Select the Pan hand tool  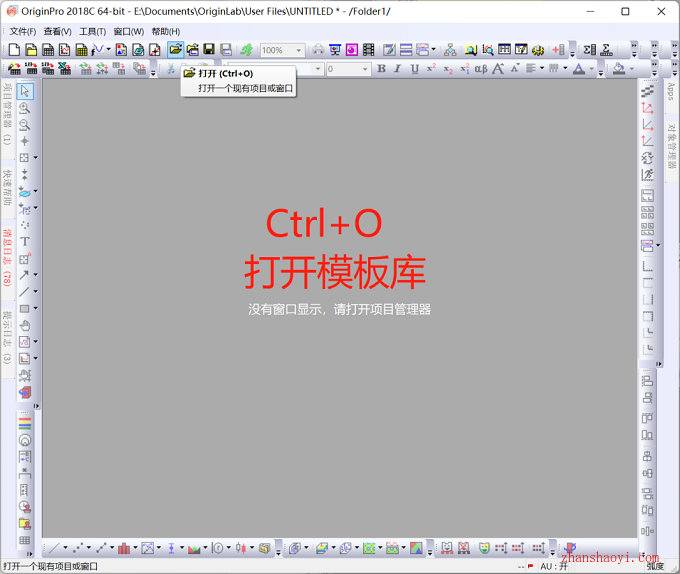click(x=25, y=325)
